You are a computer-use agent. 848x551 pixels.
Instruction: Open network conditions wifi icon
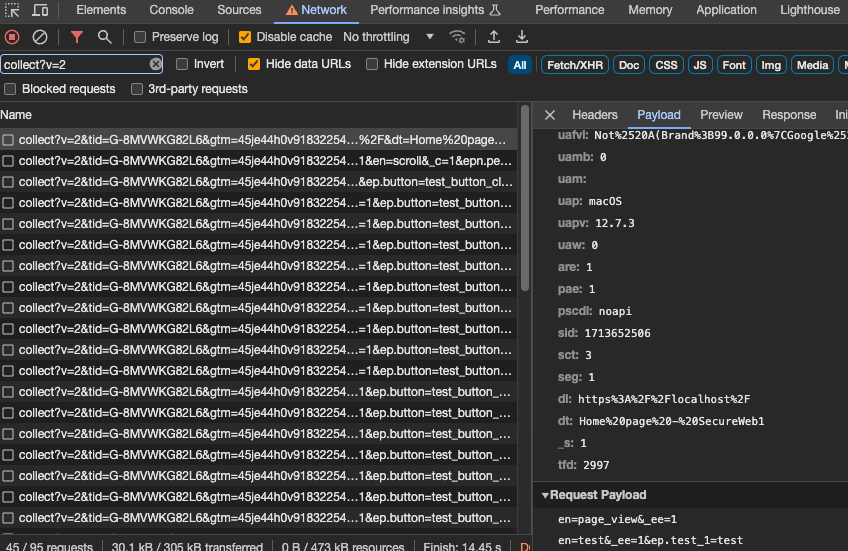(x=457, y=37)
